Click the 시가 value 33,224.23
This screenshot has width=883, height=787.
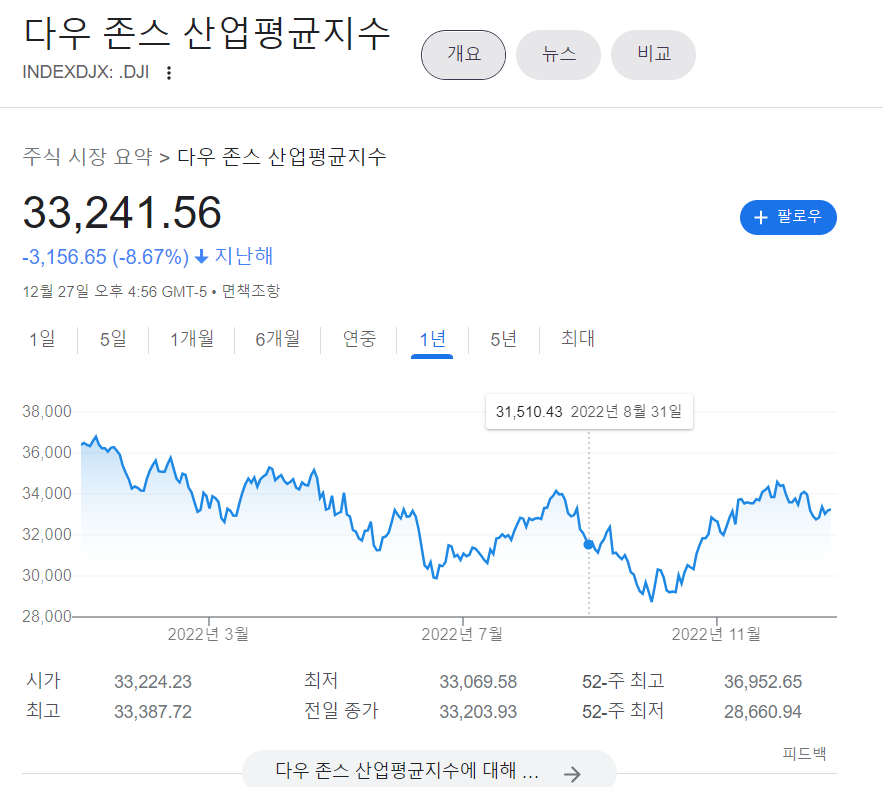coord(153,682)
